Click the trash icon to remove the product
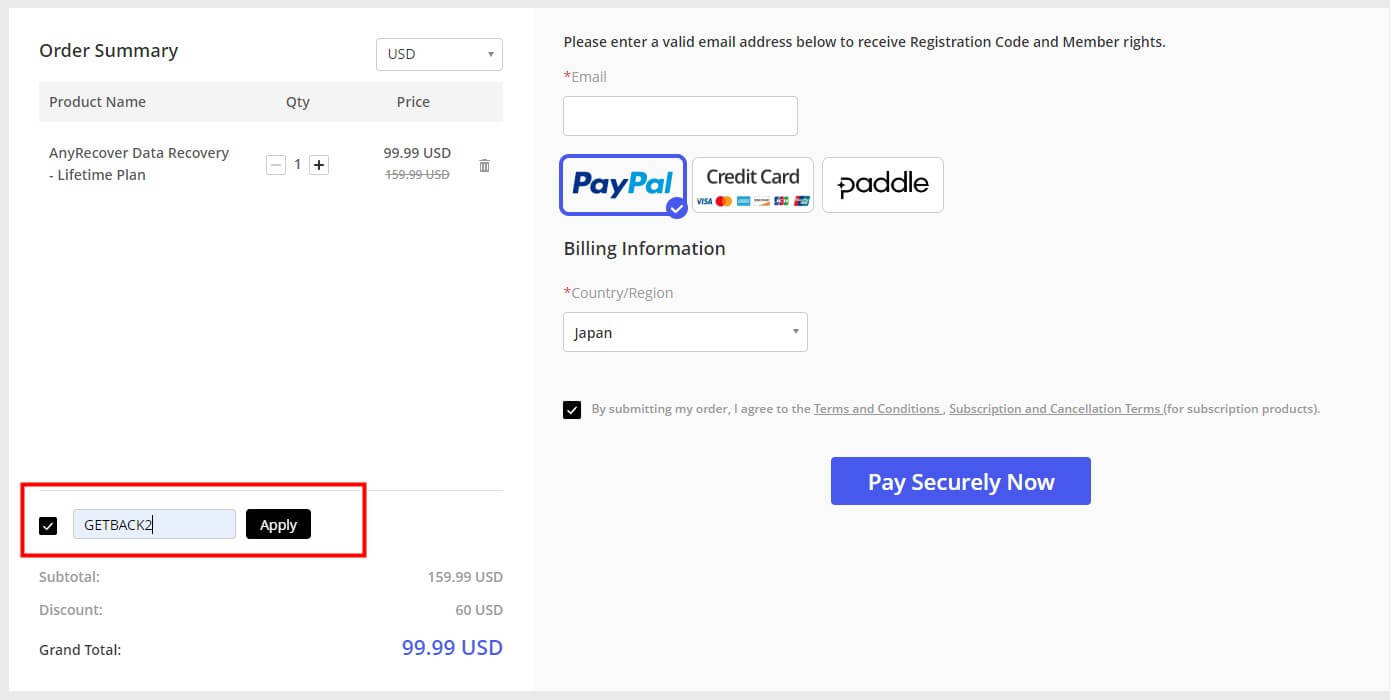Viewport: 1390px width, 700px height. (x=484, y=166)
